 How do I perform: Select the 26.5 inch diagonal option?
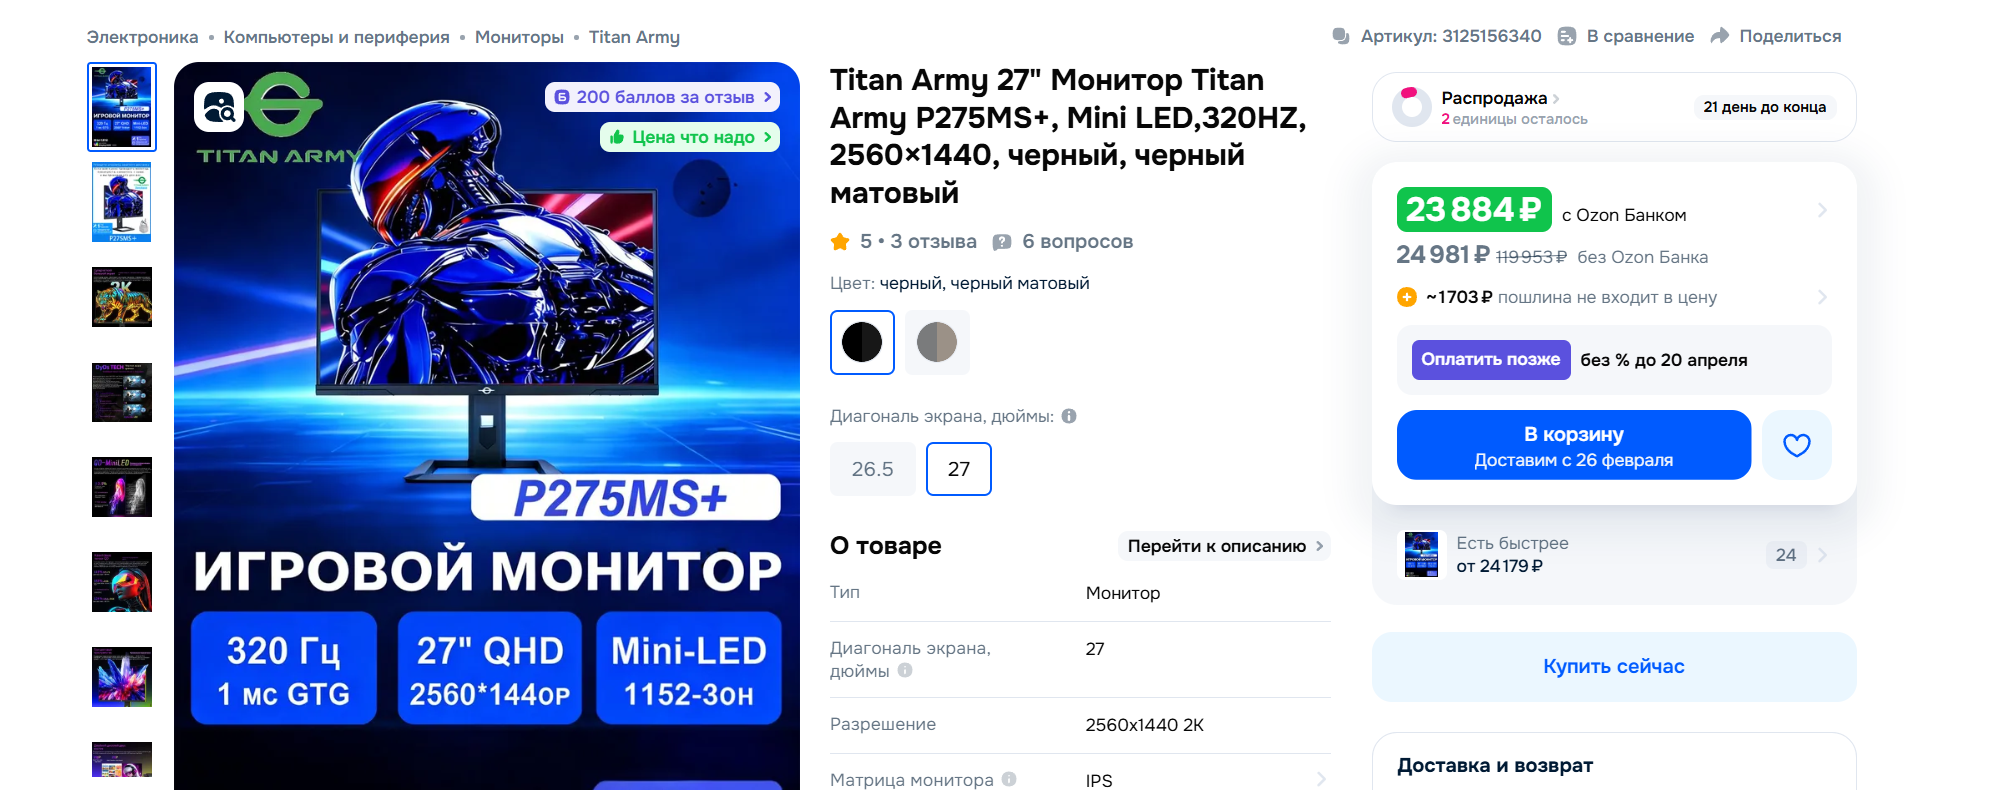(873, 469)
